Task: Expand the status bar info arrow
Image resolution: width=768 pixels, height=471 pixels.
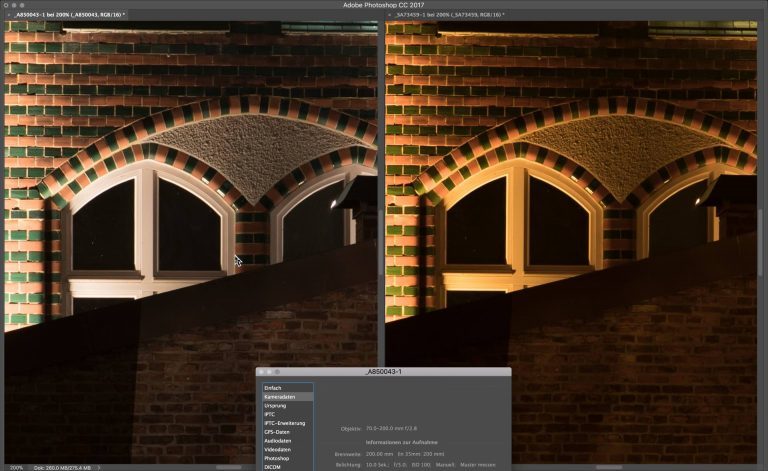Action: pos(98,468)
